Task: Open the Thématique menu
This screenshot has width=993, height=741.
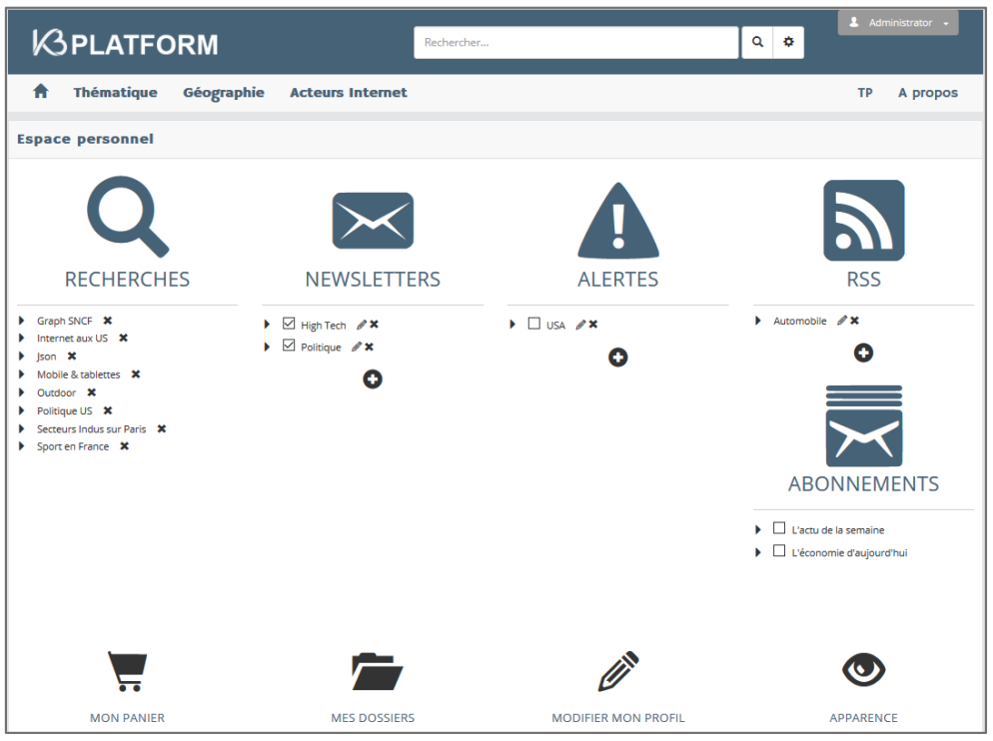Action: point(115,92)
